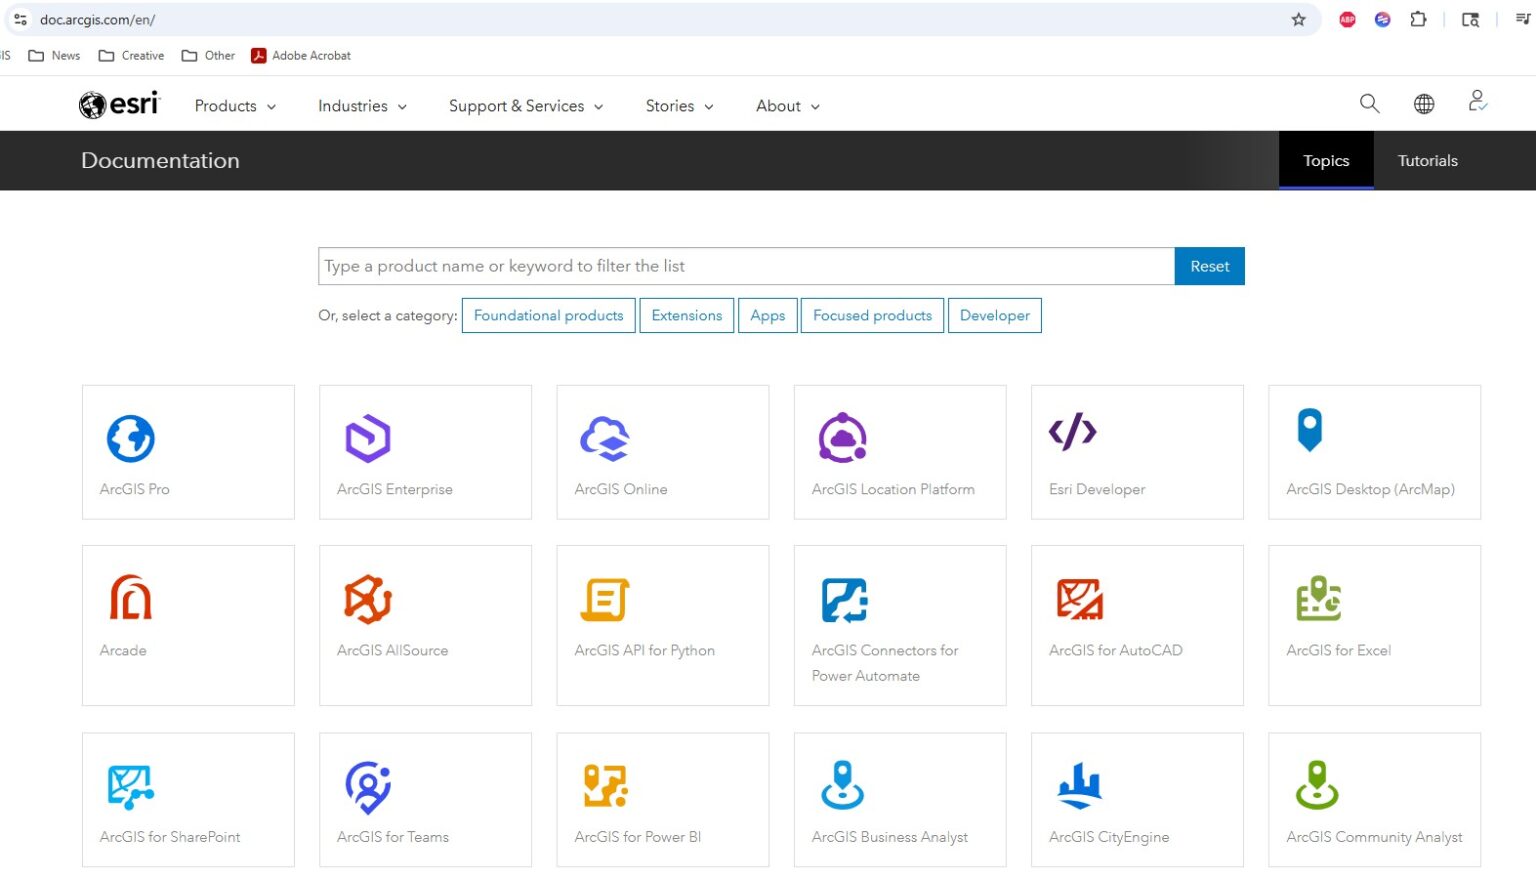
Task: Click the globe language selector icon
Action: (1424, 104)
